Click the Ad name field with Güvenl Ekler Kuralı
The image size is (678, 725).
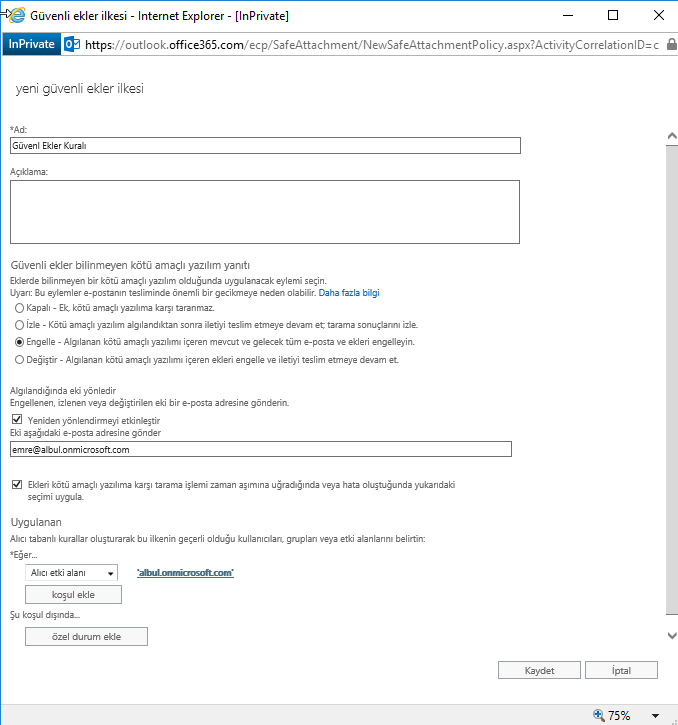click(x=265, y=146)
